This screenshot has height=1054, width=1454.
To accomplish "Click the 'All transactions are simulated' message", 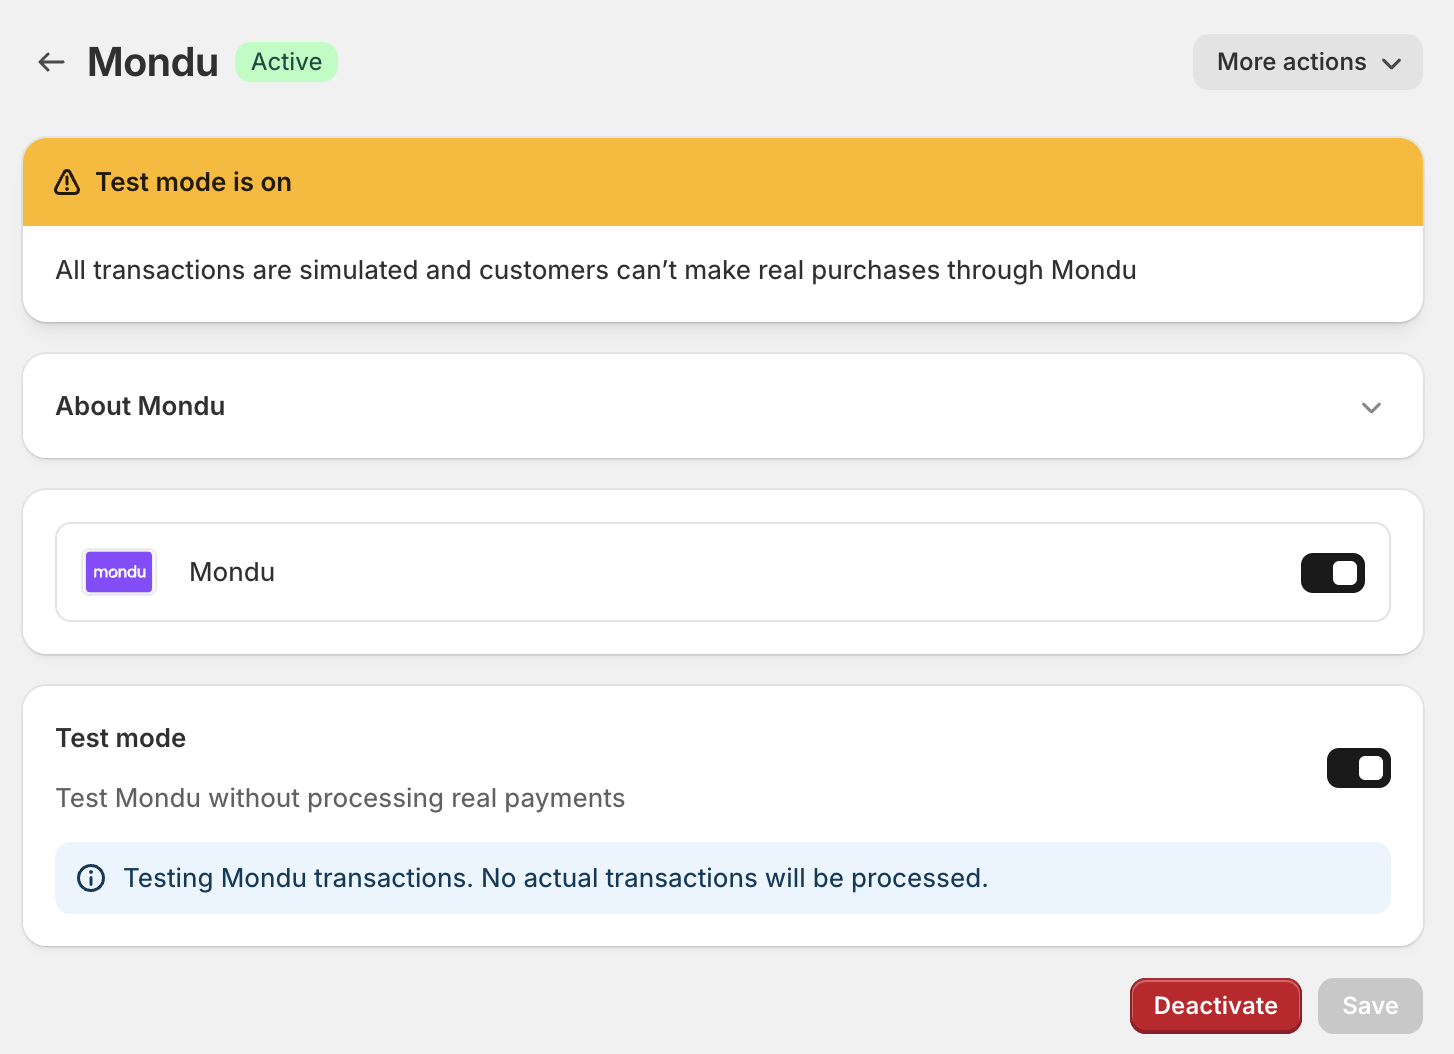I will (596, 270).
